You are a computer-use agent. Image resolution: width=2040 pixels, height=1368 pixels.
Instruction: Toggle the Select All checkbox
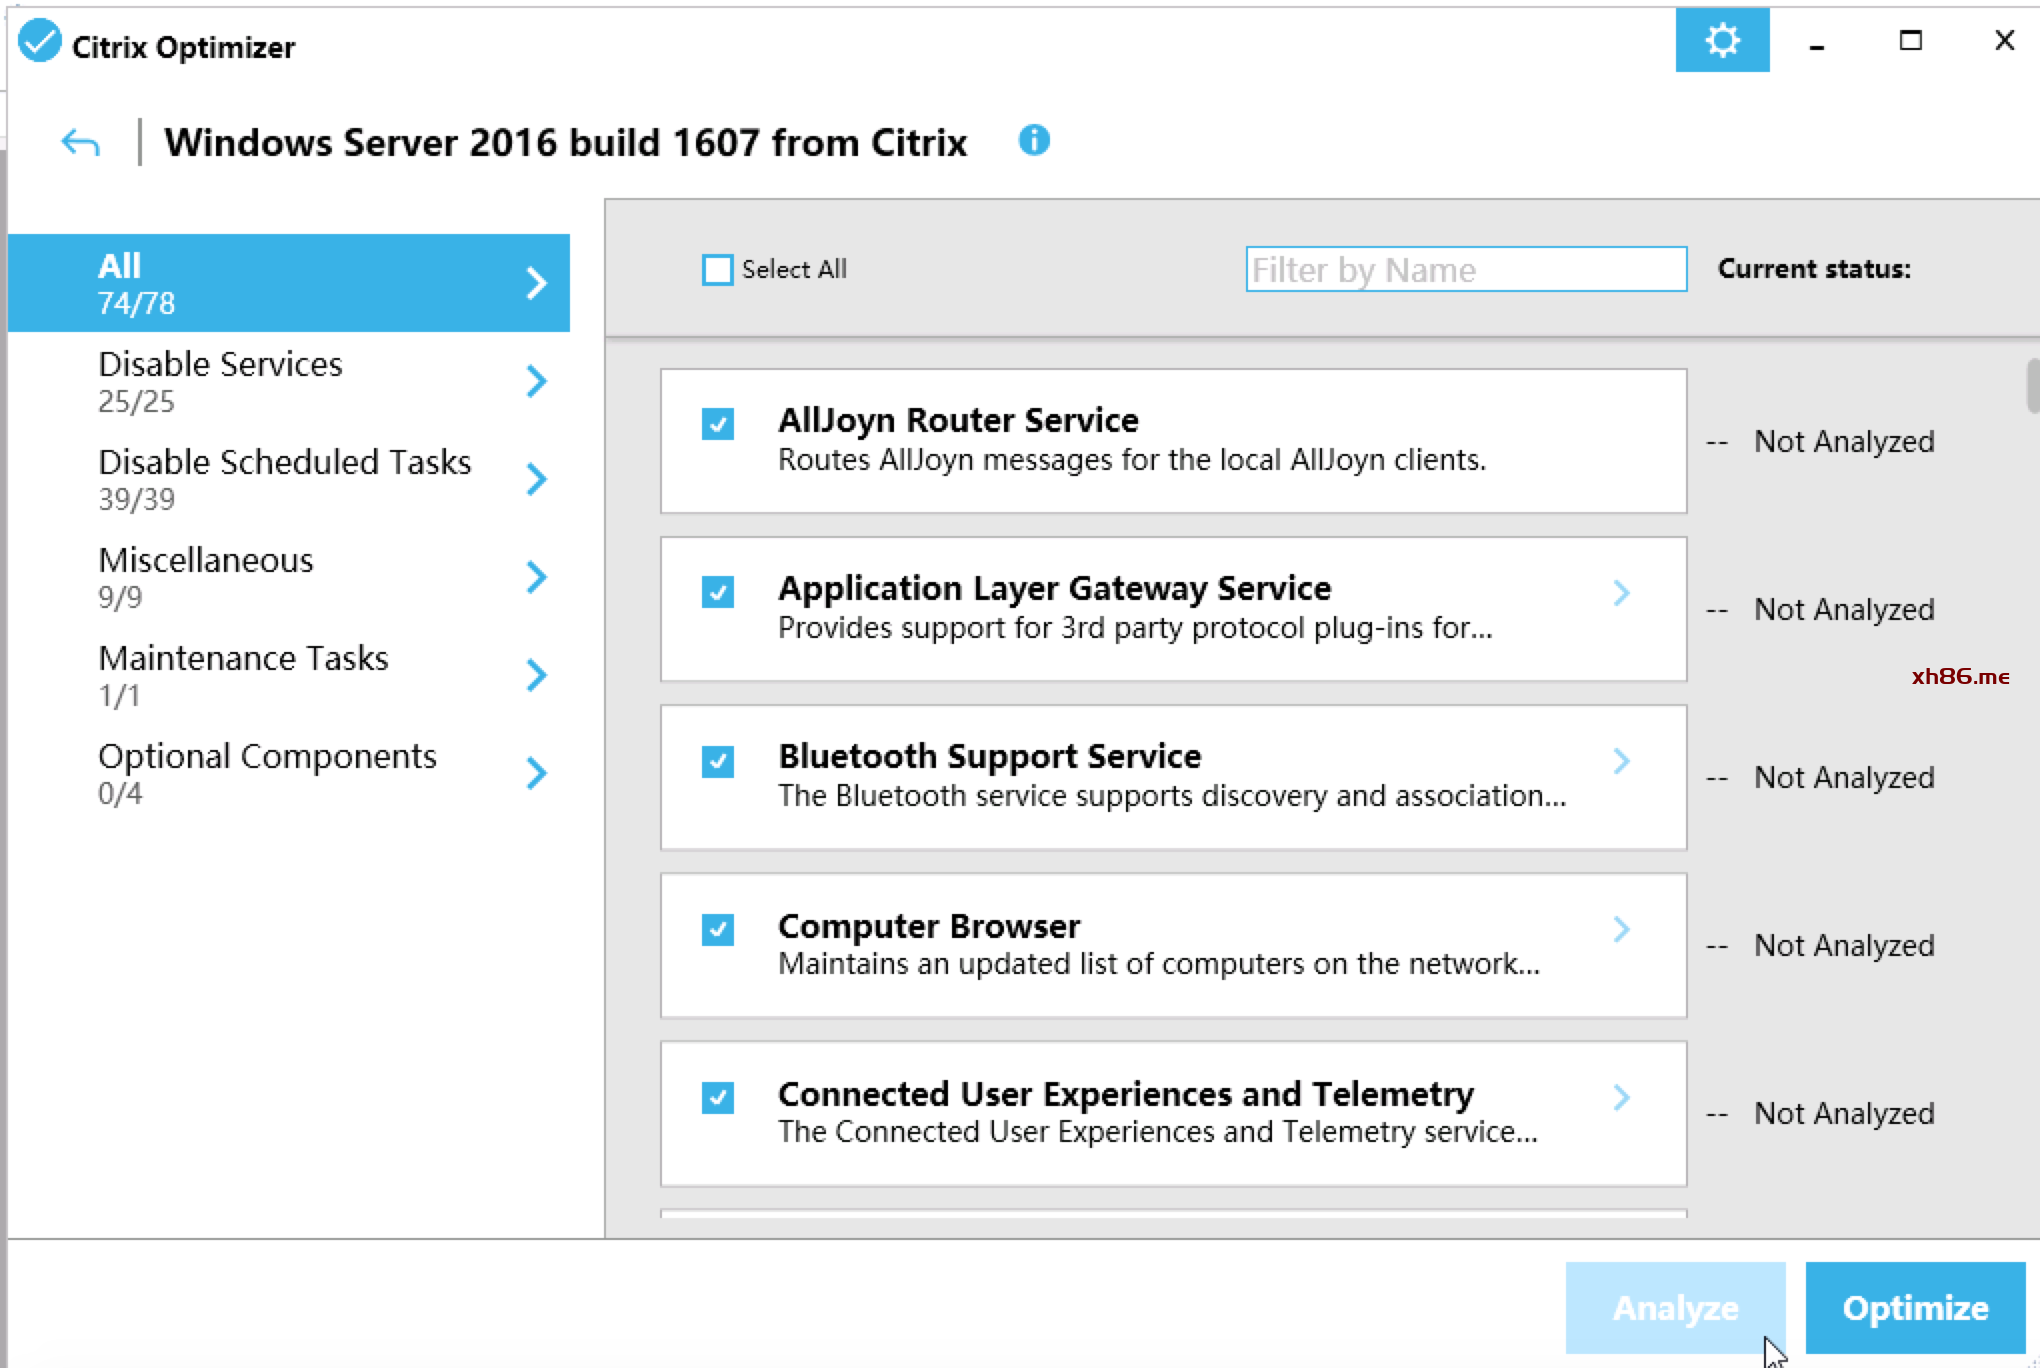(717, 270)
